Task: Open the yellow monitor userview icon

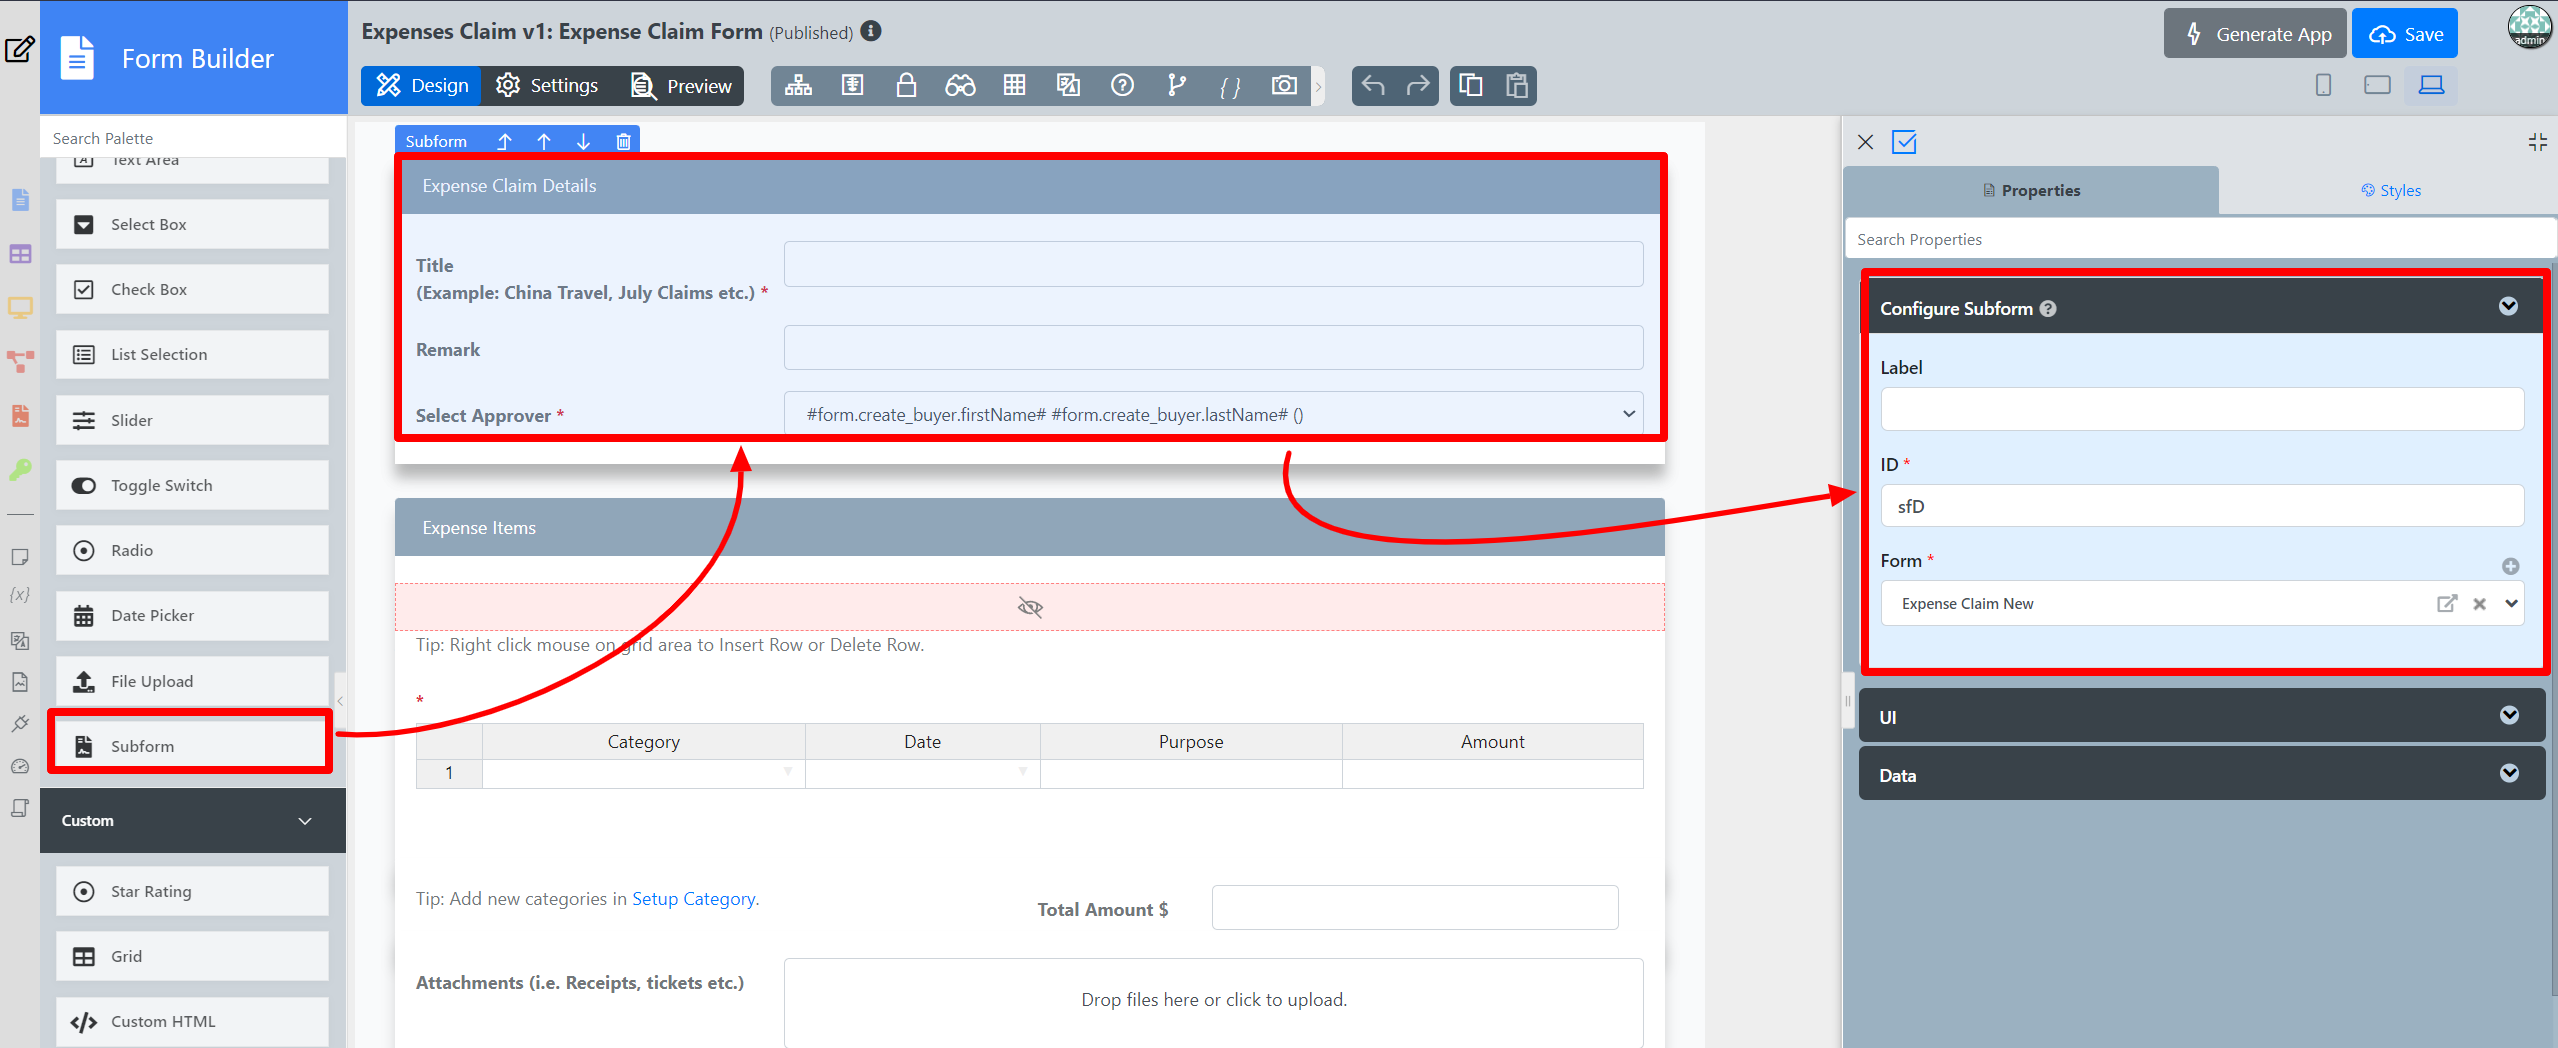Action: point(20,307)
